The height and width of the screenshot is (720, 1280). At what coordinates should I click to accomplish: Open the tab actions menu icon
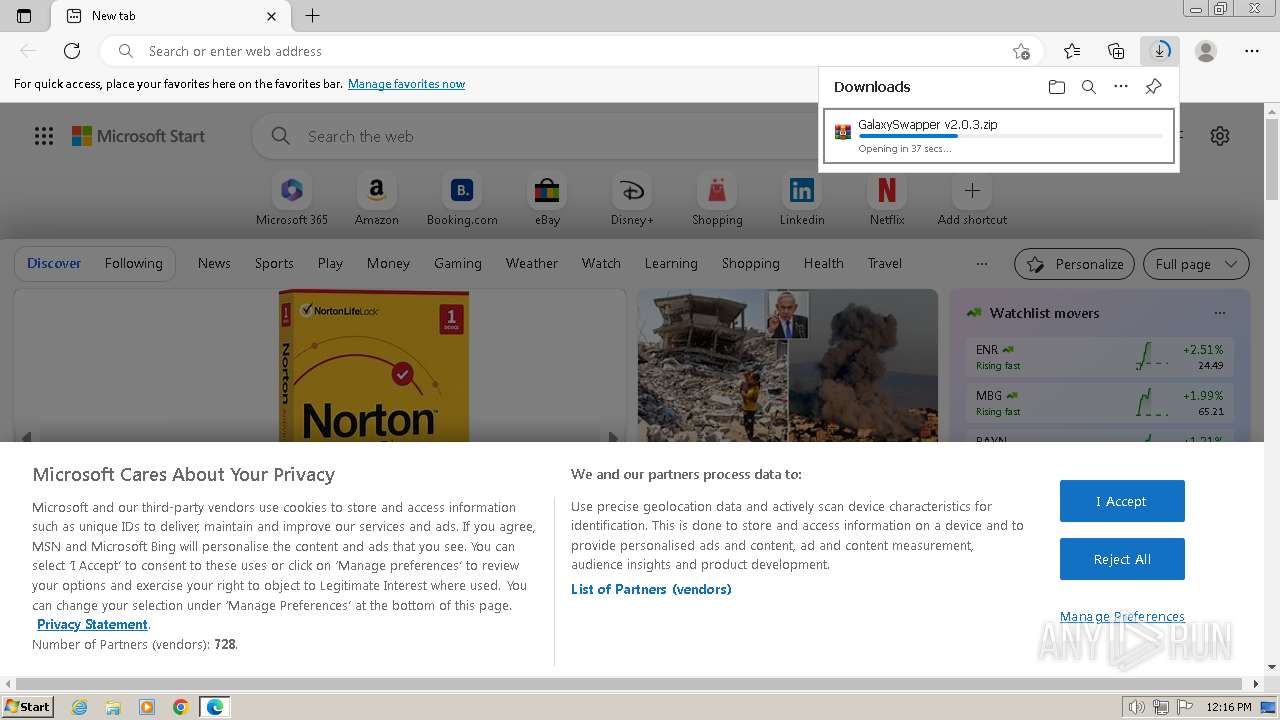click(x=24, y=16)
